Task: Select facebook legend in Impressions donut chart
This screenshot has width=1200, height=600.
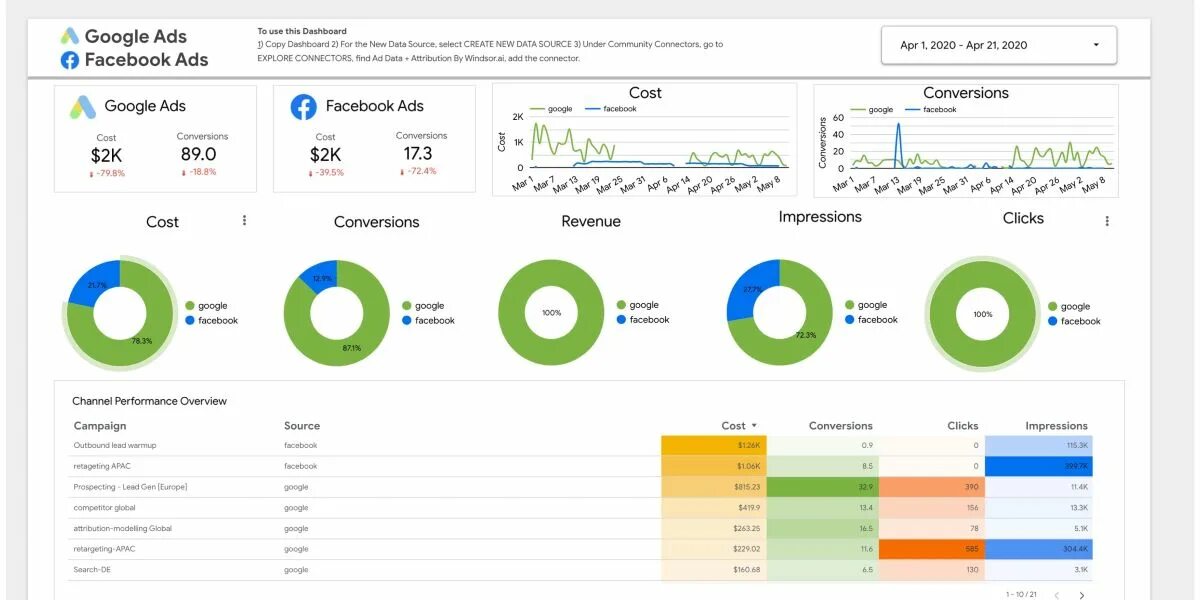Action: (x=872, y=320)
